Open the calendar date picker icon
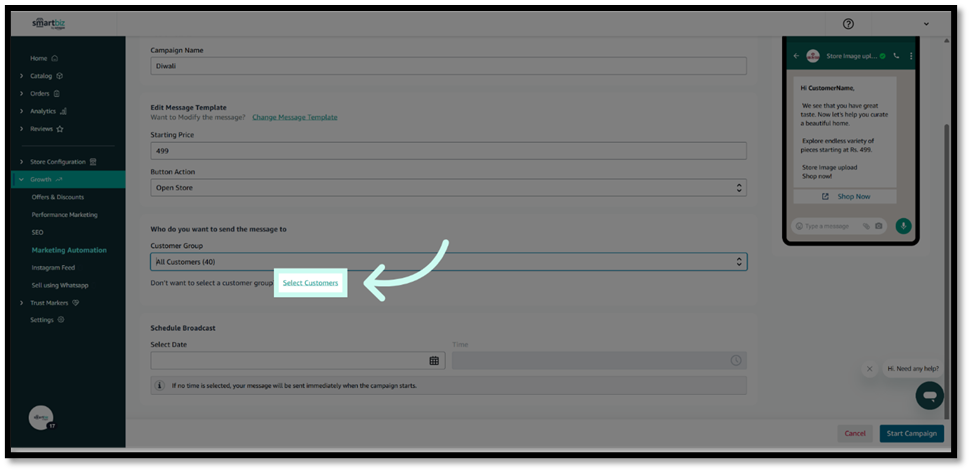The height and width of the screenshot is (471, 970). (x=434, y=361)
